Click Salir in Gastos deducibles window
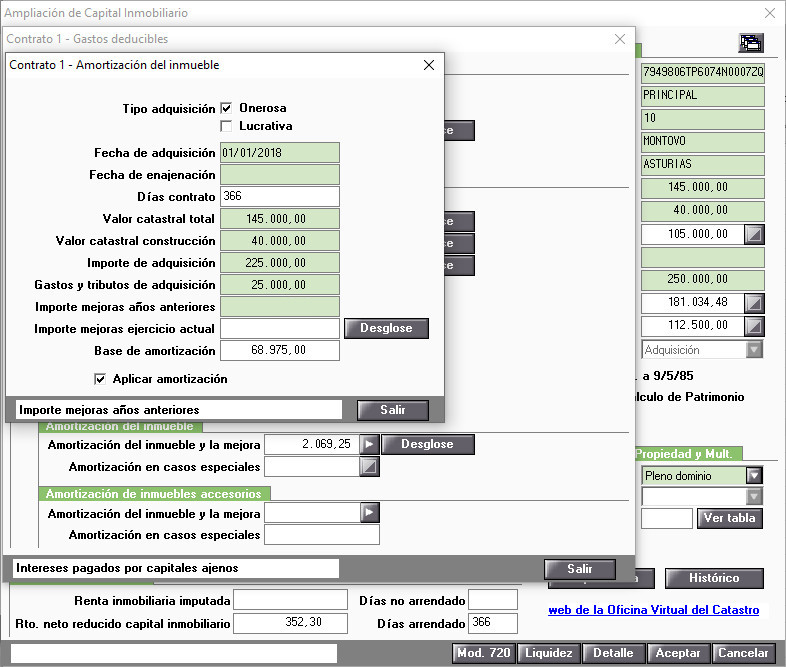This screenshot has height=667, width=786. [579, 569]
